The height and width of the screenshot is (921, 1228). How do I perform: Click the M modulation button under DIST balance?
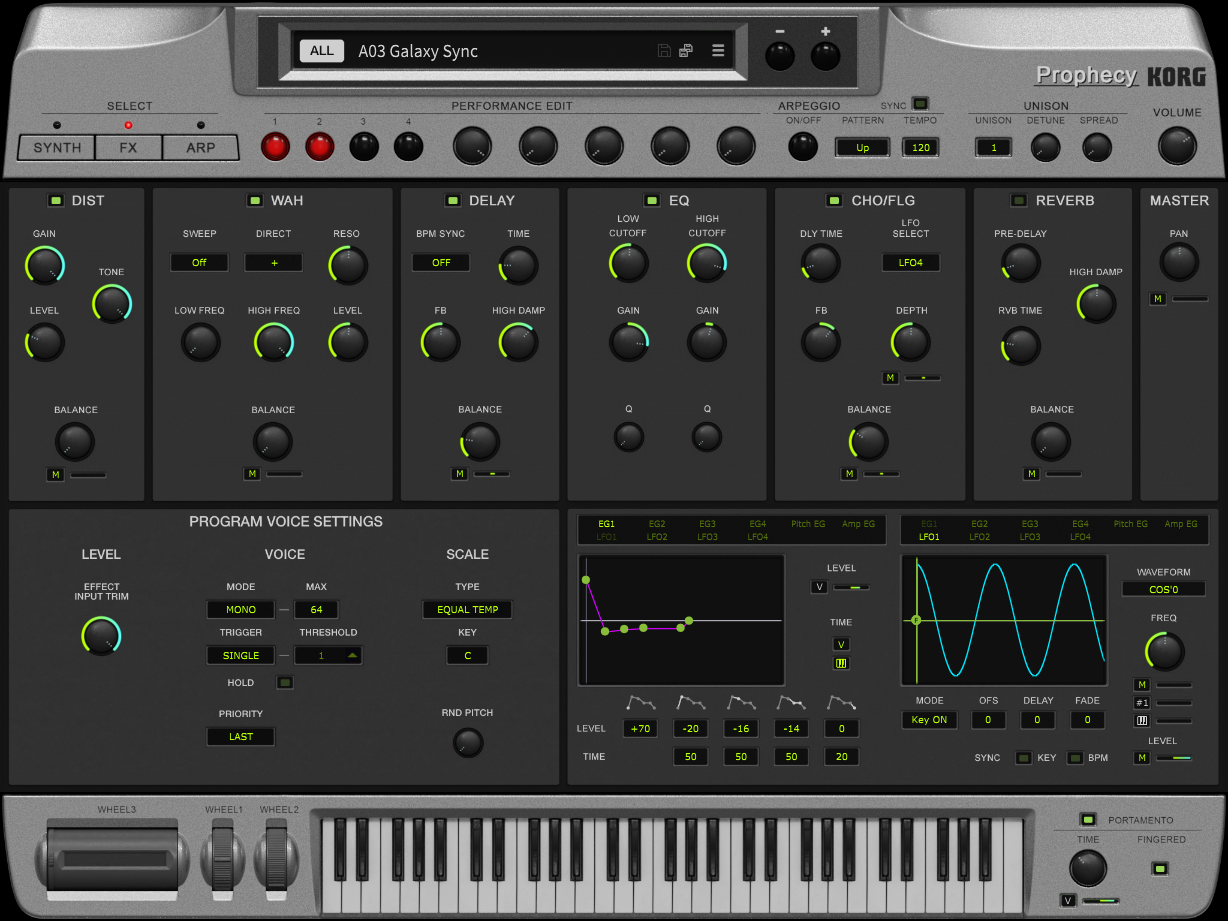(x=55, y=474)
